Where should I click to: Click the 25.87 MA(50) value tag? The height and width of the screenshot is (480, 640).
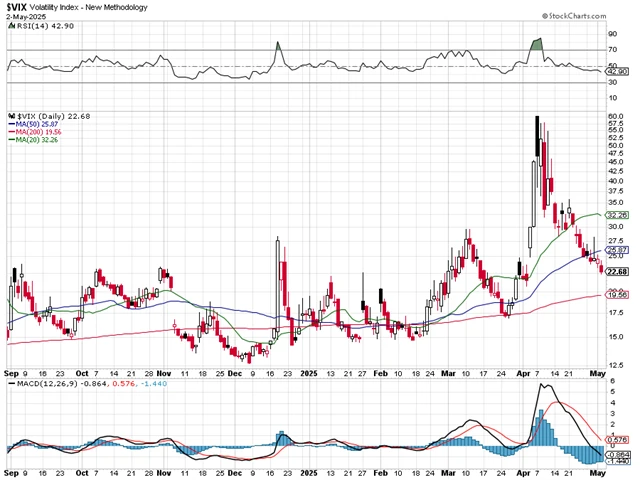tap(618, 250)
